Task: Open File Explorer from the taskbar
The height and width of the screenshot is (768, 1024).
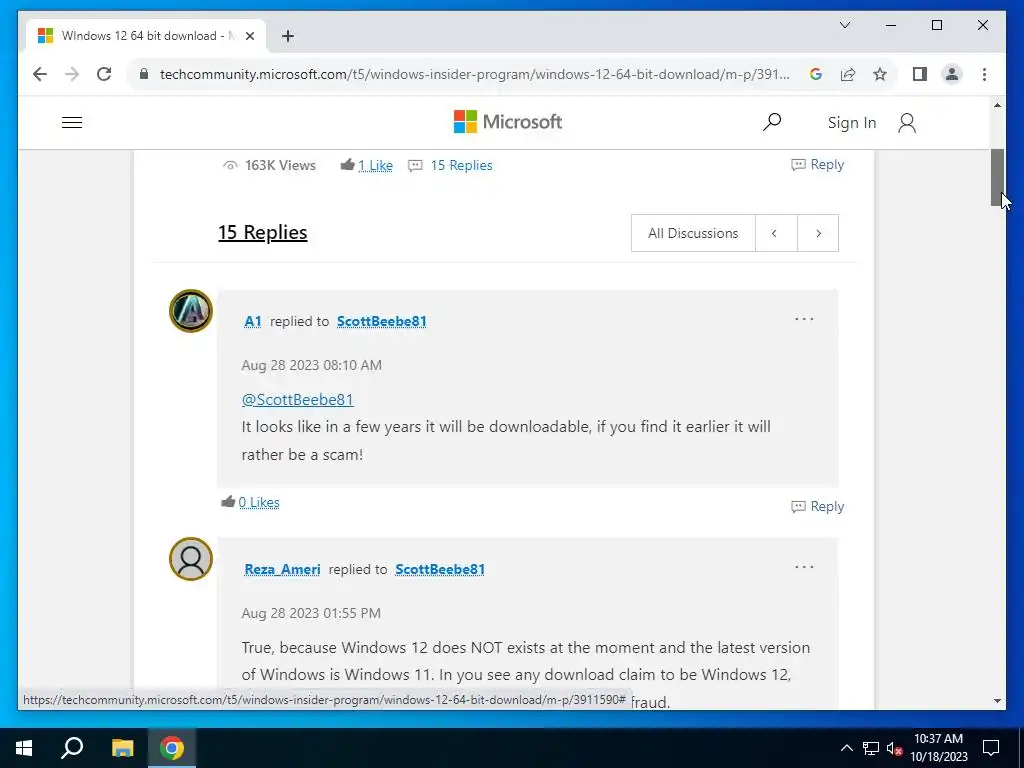Action: (122, 748)
